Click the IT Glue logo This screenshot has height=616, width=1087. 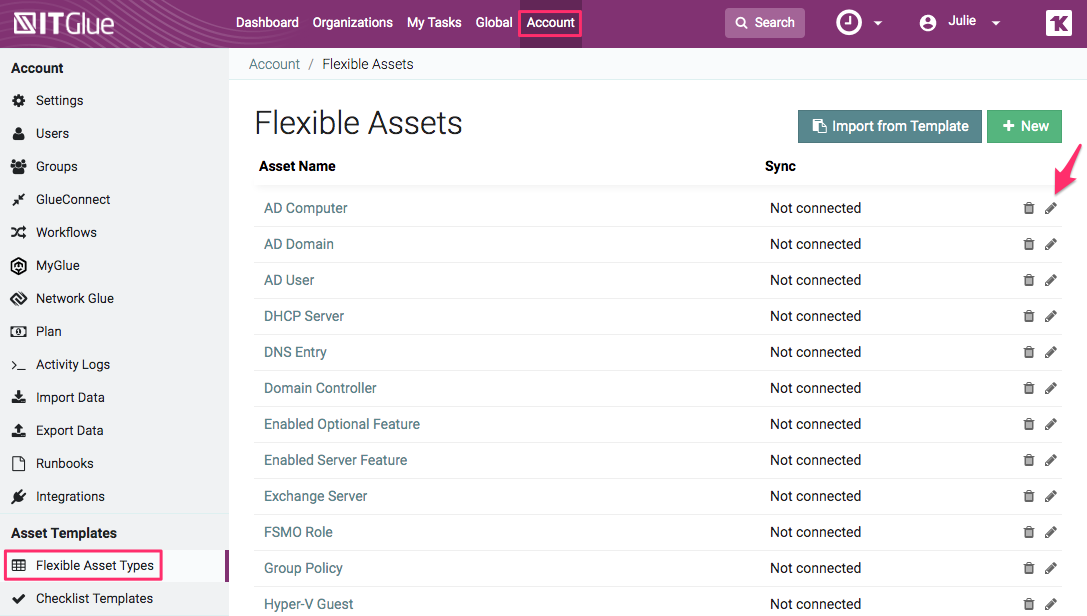tap(62, 22)
